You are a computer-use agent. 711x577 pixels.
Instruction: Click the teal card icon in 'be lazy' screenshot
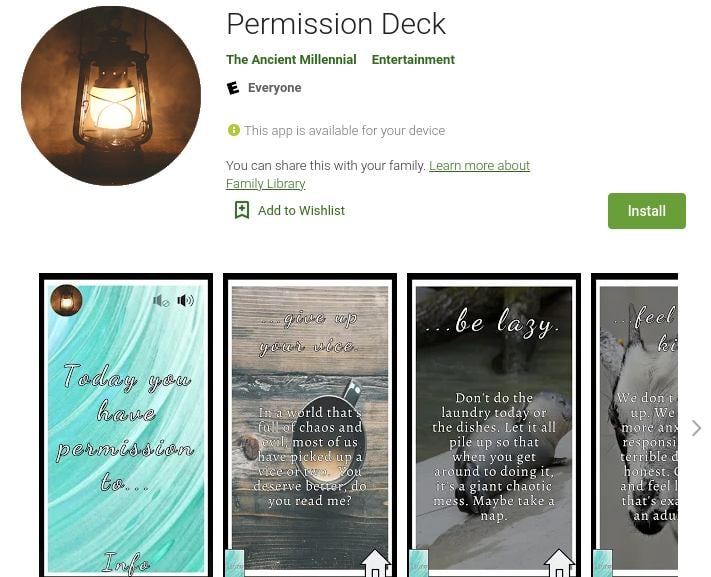coord(419,563)
